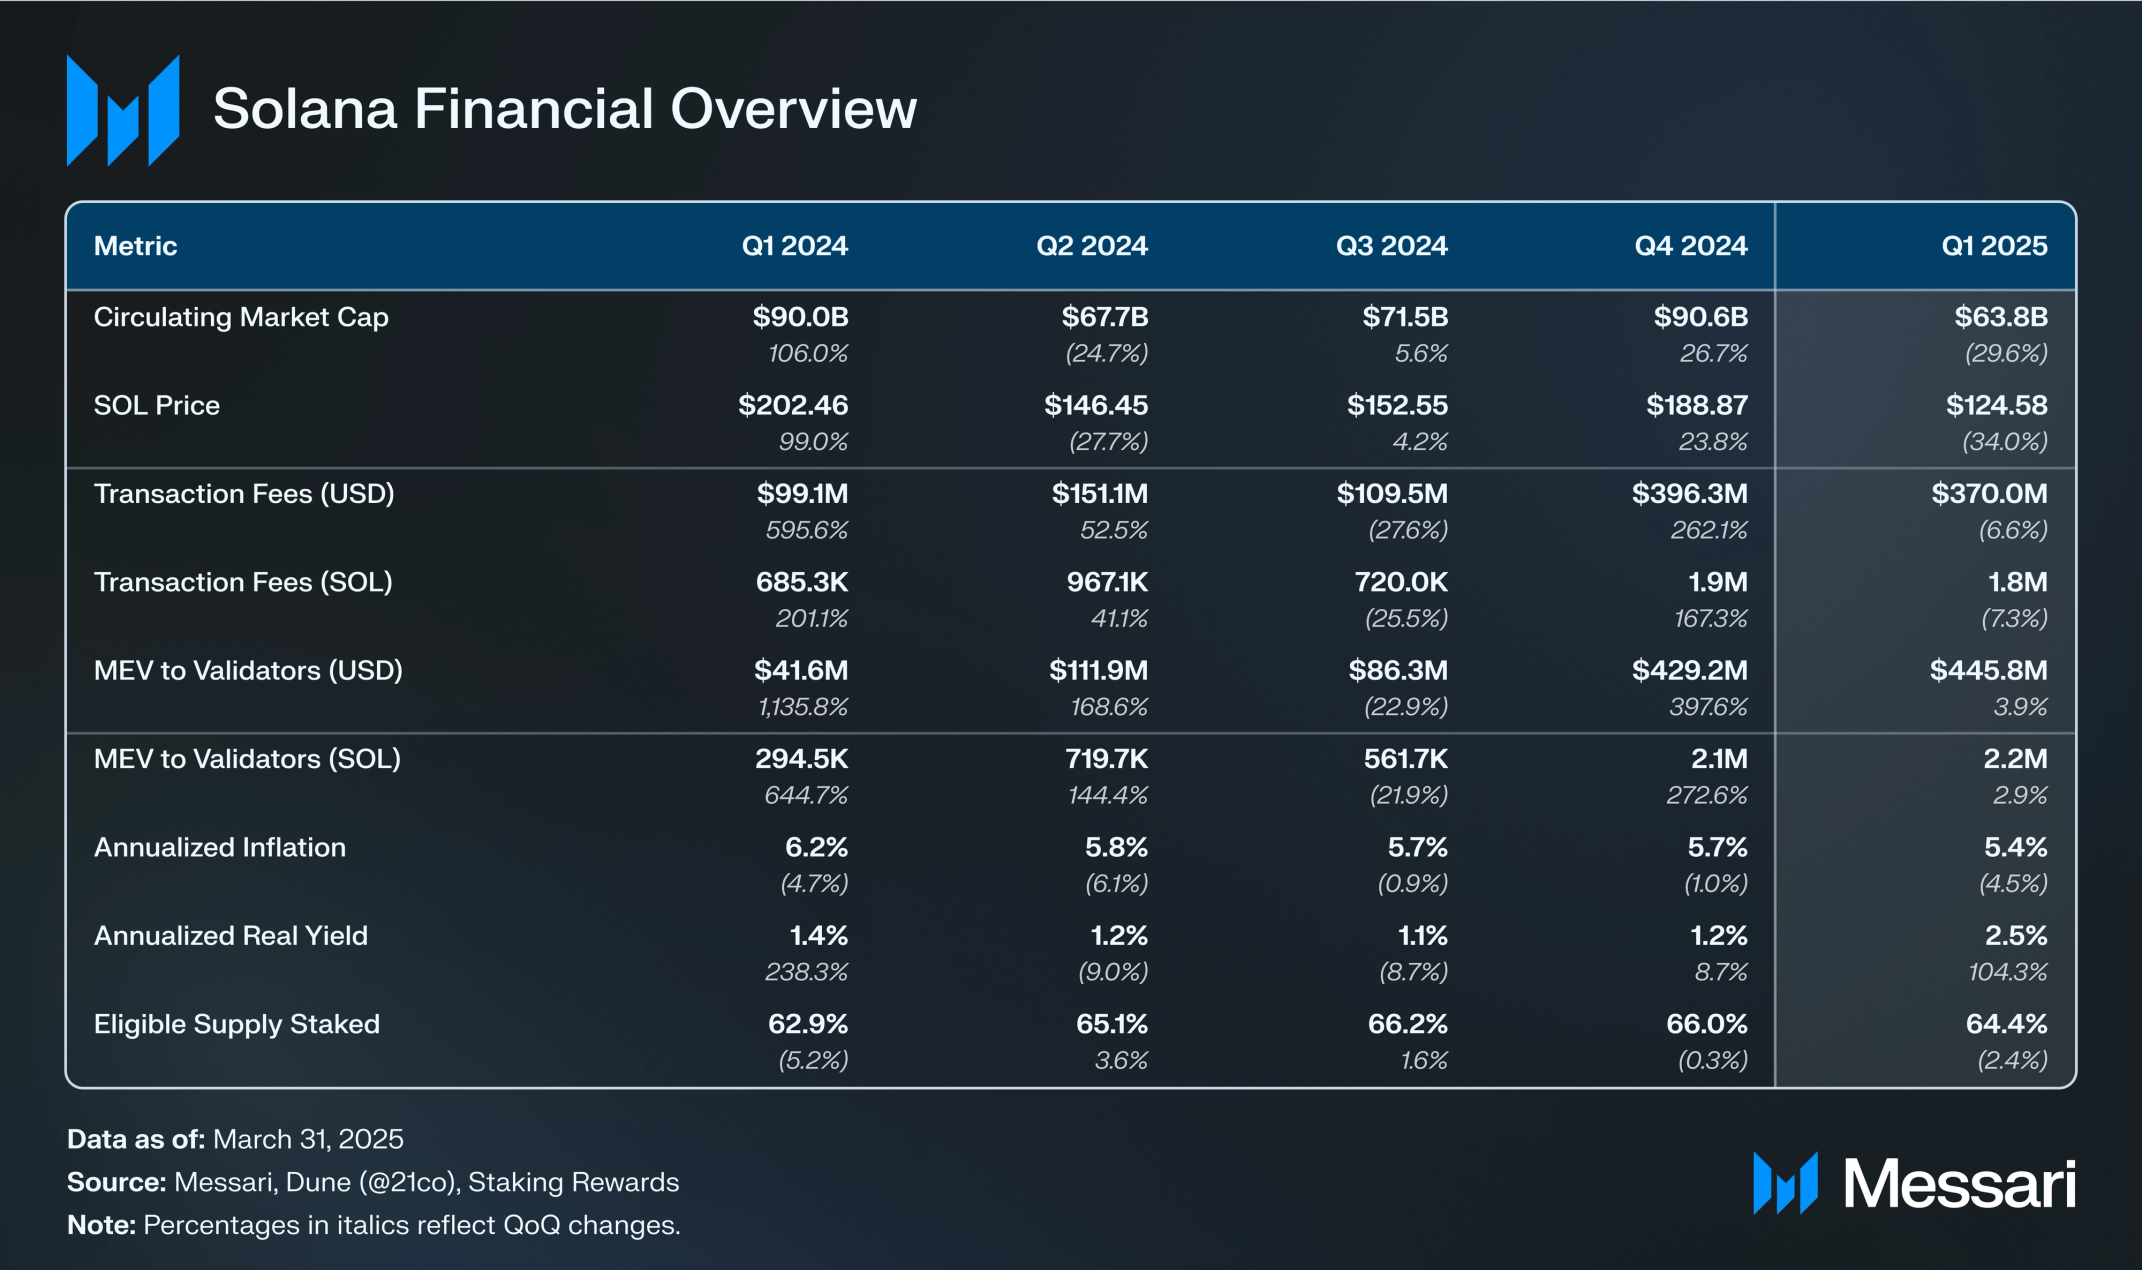Select the $202.46 SOL price cell
The image size is (2142, 1270).
click(x=793, y=405)
